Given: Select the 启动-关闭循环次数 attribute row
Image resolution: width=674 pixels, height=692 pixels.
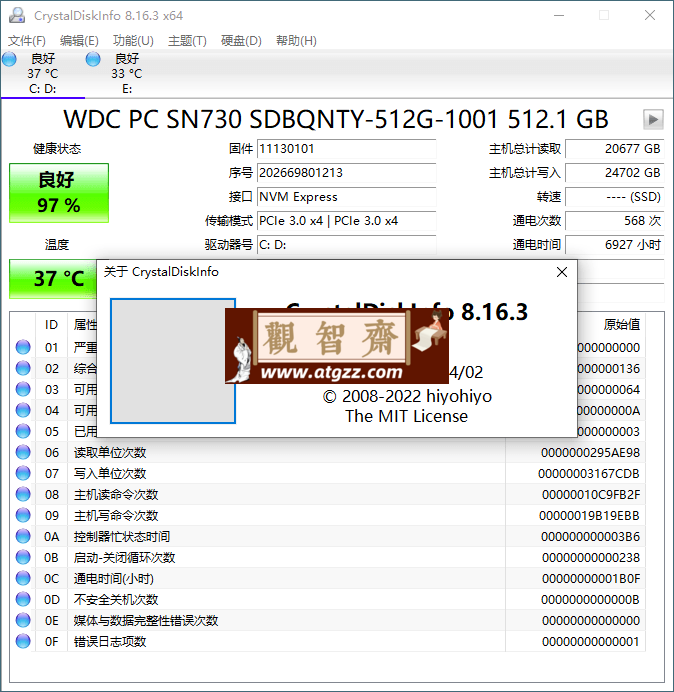Looking at the screenshot, I should pos(328,557).
